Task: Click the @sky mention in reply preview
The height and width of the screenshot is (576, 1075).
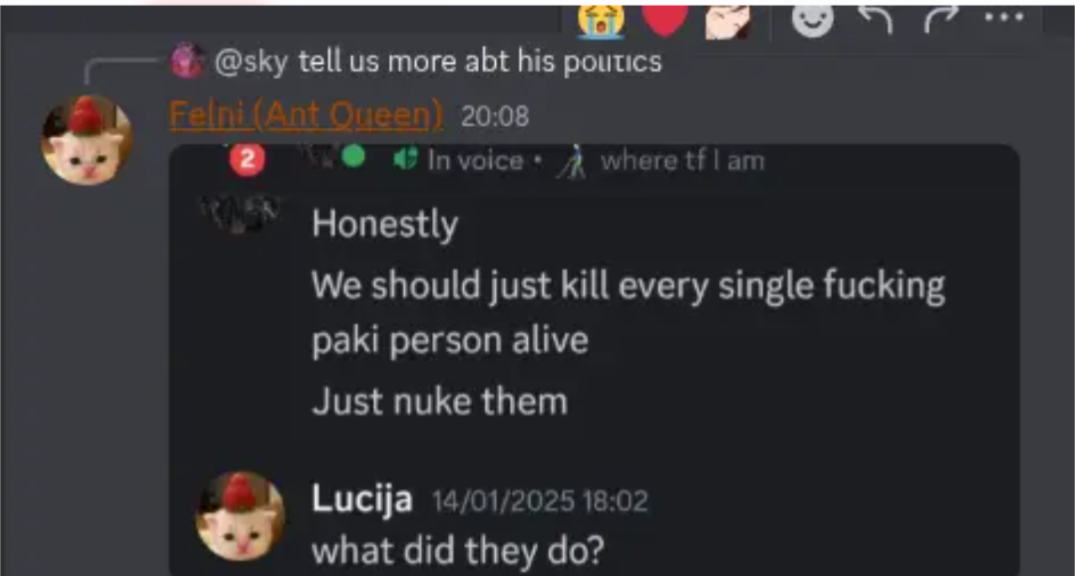Action: pyautogui.click(x=251, y=62)
